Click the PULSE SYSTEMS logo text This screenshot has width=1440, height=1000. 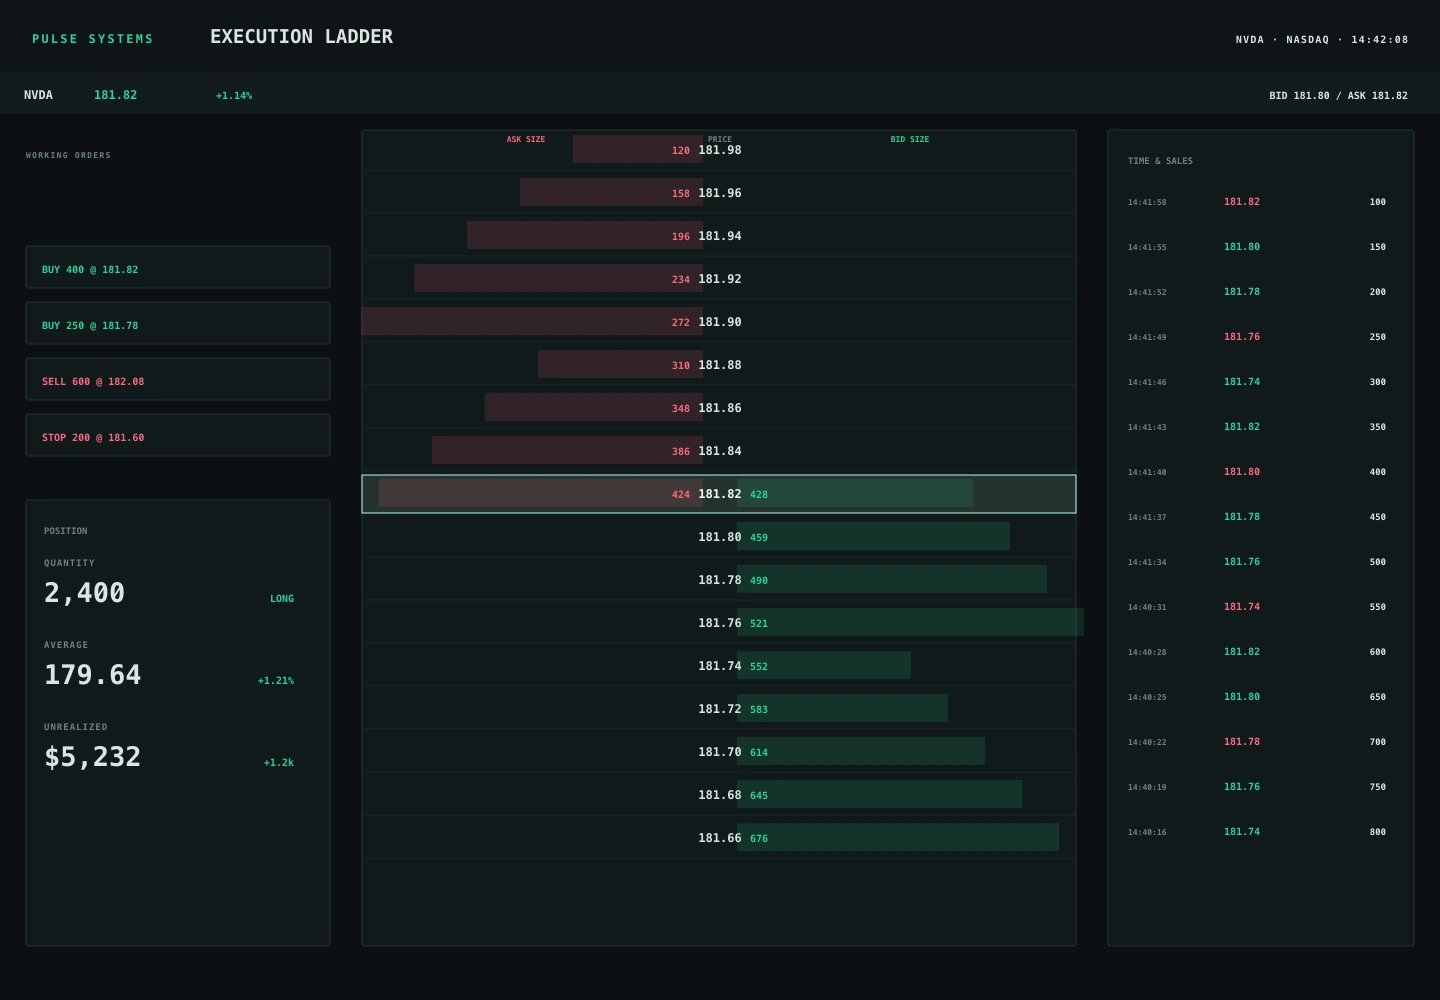click(x=93, y=39)
